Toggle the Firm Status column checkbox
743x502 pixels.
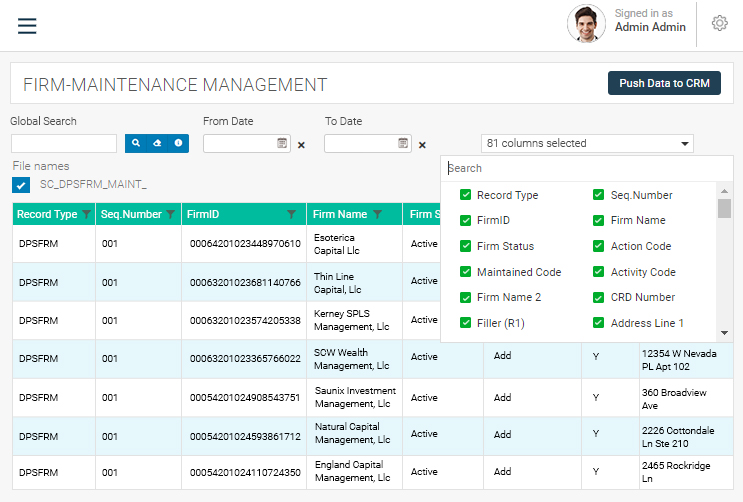pos(465,246)
